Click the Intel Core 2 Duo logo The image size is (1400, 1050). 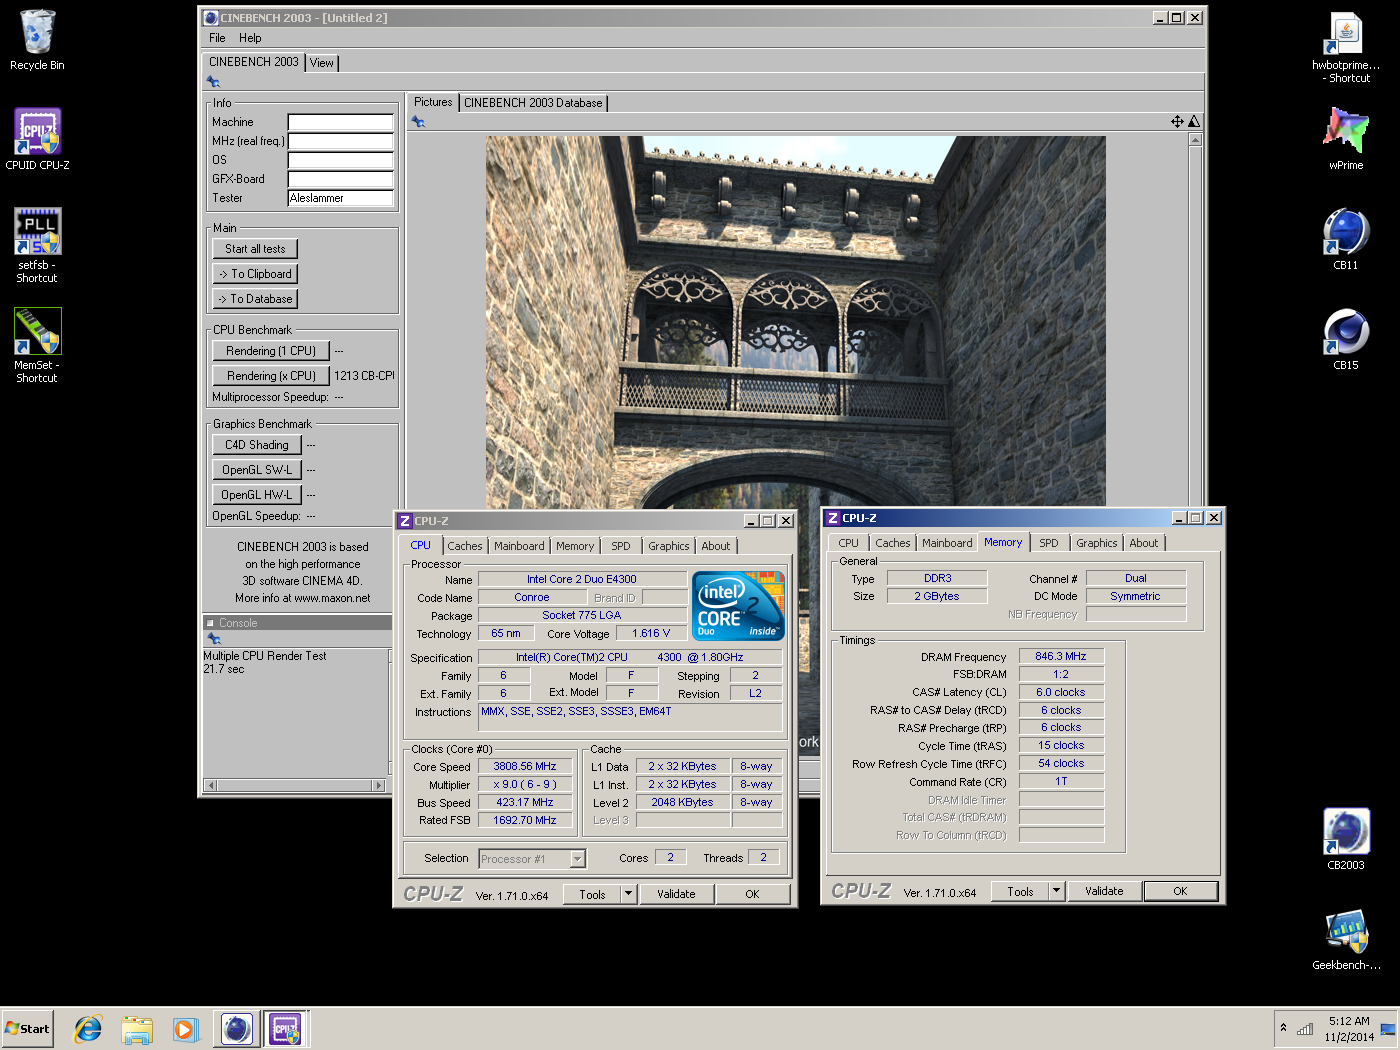tap(738, 605)
